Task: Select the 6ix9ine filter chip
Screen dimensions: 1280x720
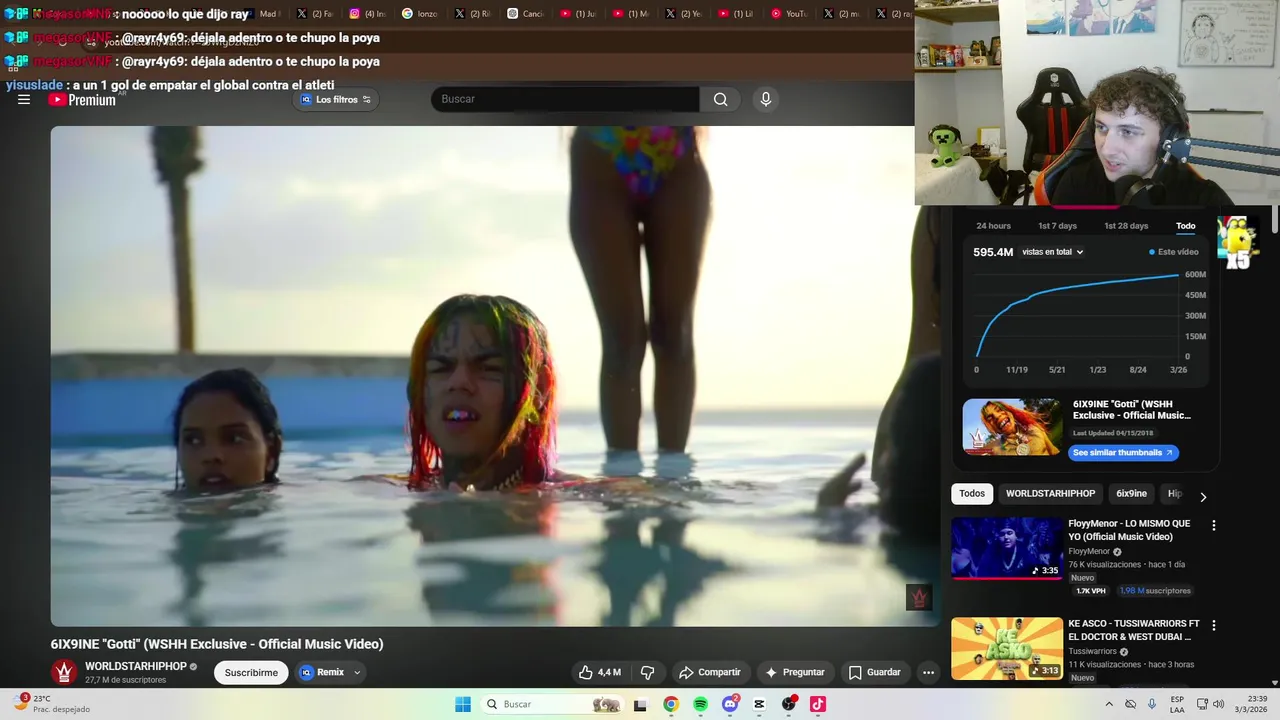Action: tap(1132, 494)
